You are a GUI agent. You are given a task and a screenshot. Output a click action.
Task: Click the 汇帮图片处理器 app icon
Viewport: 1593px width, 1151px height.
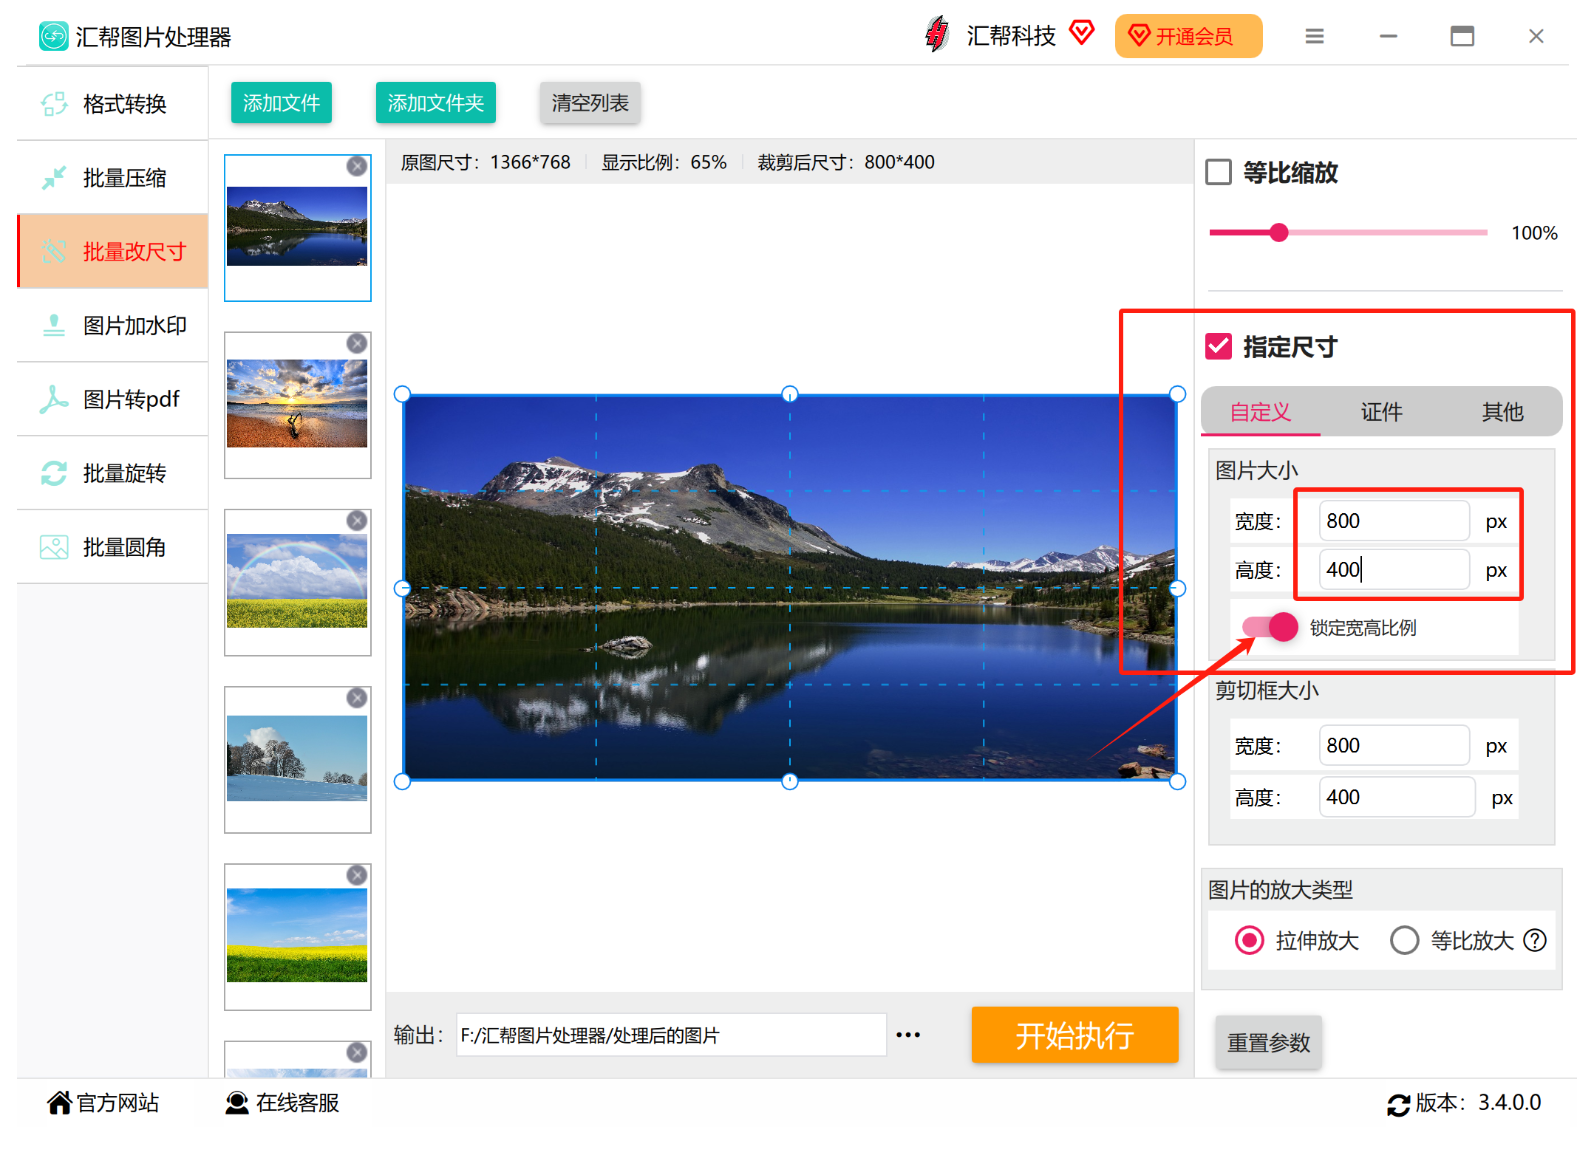click(54, 36)
